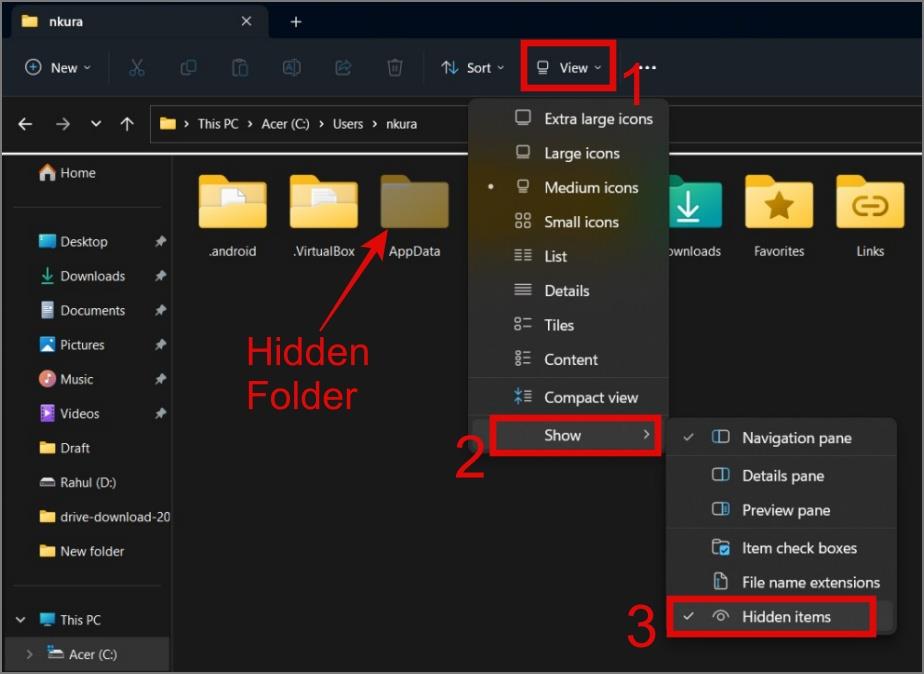The width and height of the screenshot is (924, 674).
Task: Switch to Tiles view
Action: (569, 325)
